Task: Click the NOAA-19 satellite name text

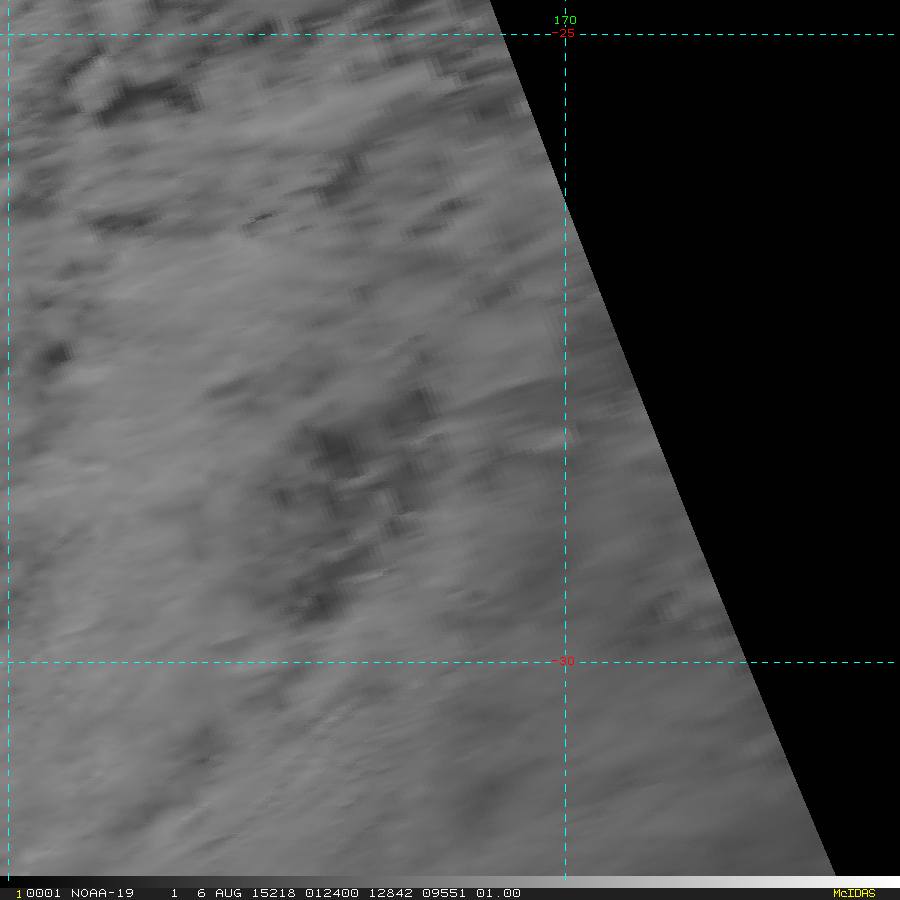Action: [x=102, y=893]
